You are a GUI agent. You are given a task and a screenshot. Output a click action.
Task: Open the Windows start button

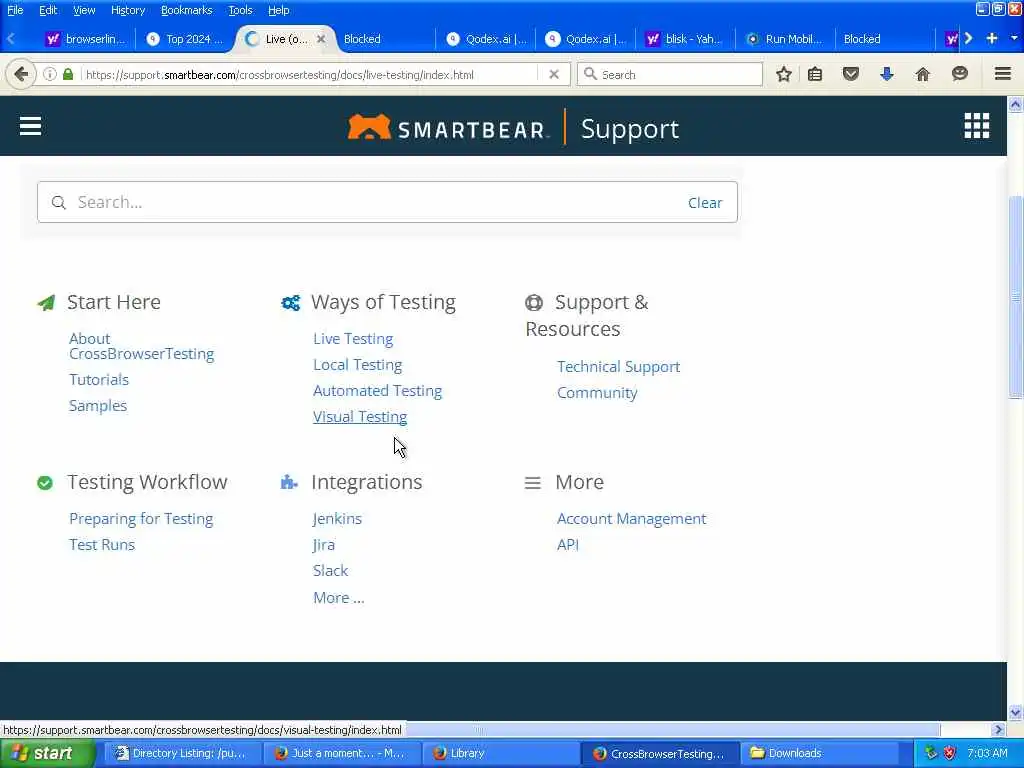[46, 753]
